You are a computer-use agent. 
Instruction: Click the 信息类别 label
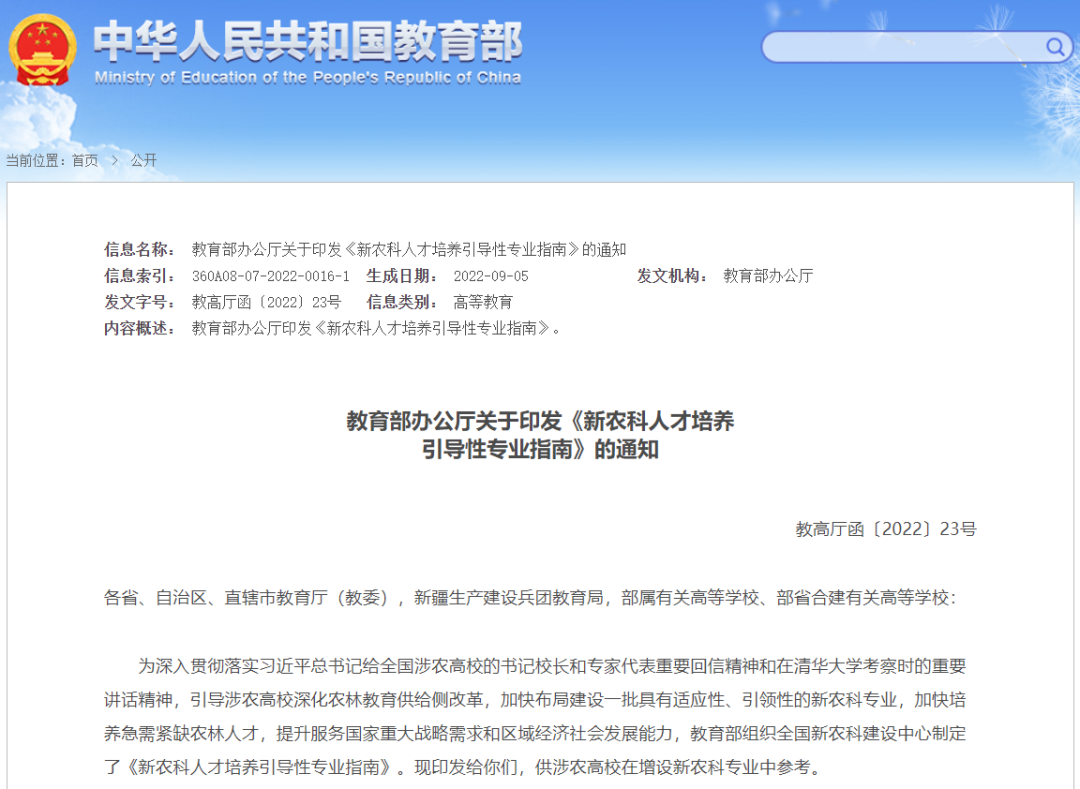[402, 302]
